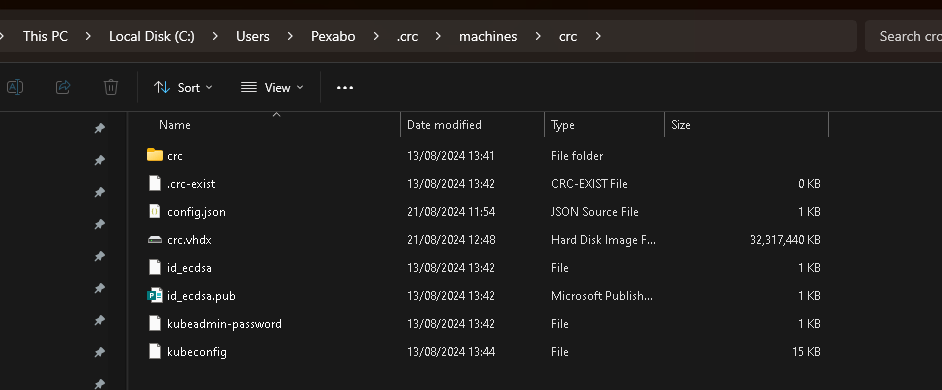
Task: Click the final crc breadcrumb segment
Action: tap(568, 36)
